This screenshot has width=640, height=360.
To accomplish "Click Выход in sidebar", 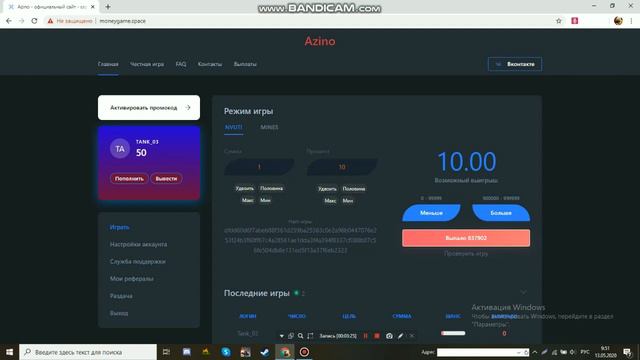I will (x=119, y=313).
